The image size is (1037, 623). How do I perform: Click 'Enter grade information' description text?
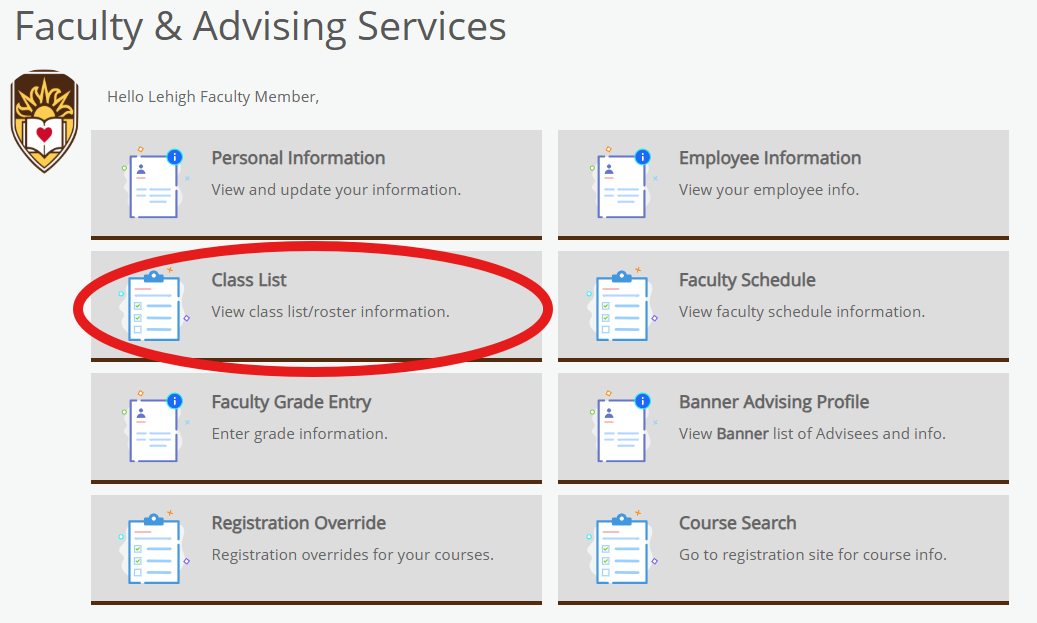[300, 434]
